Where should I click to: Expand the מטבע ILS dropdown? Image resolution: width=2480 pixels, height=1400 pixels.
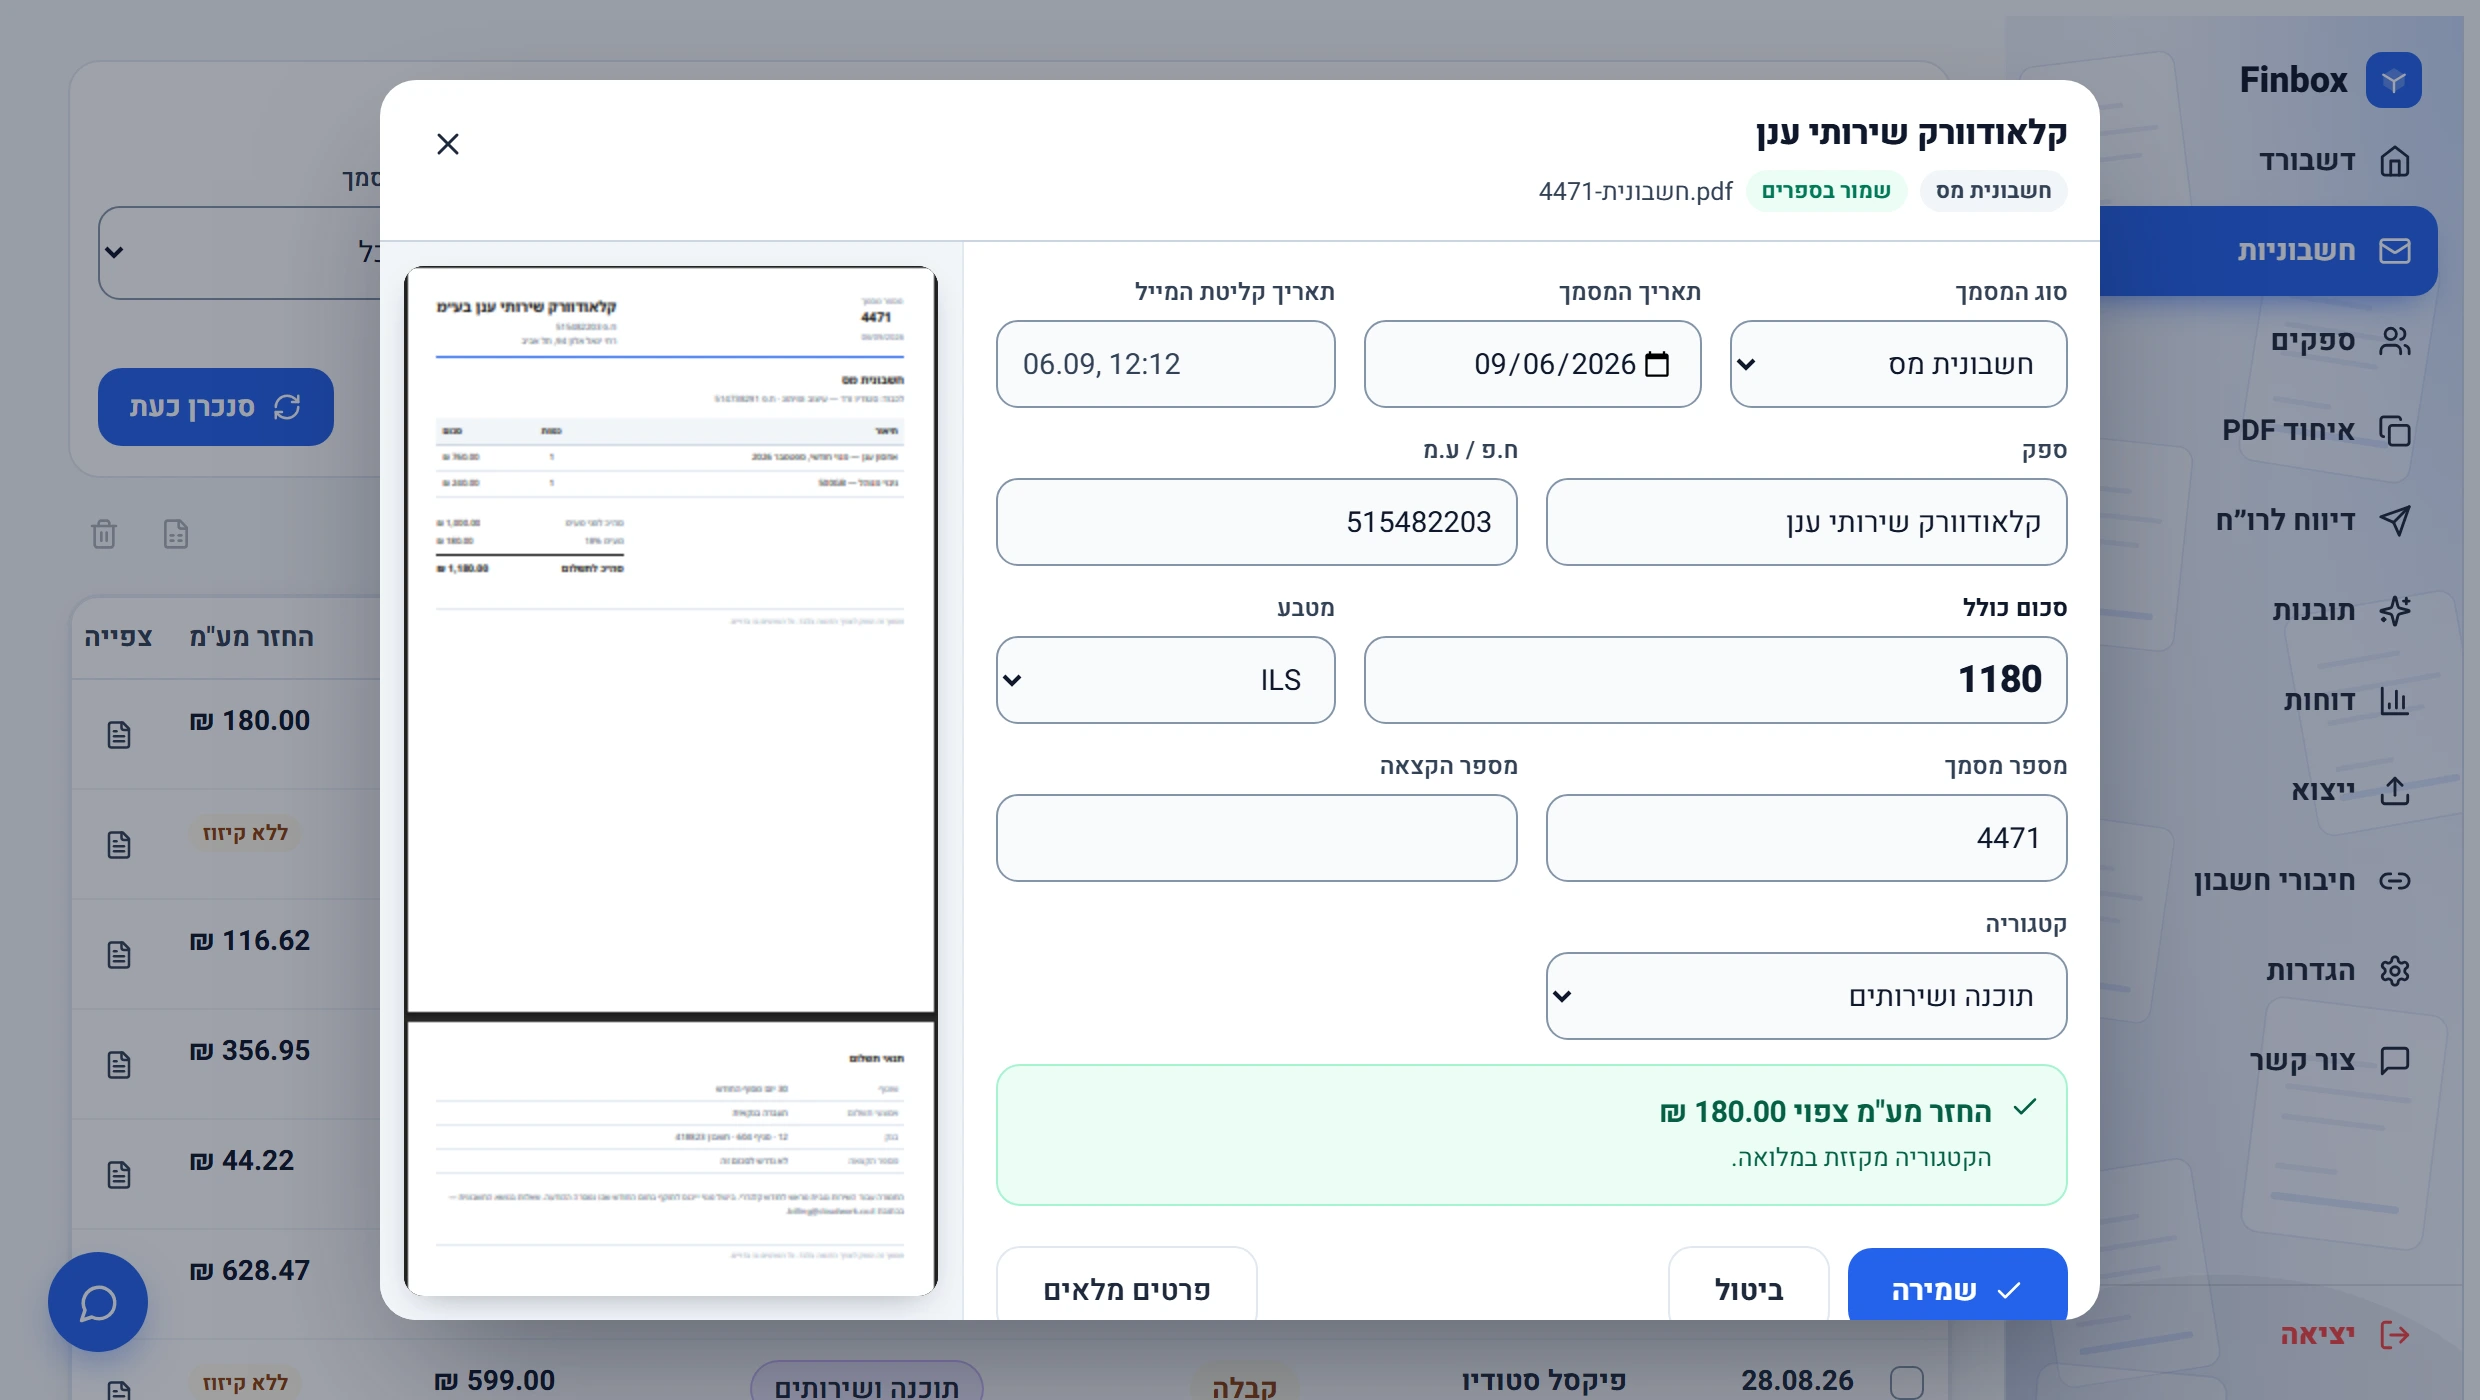coord(1165,680)
